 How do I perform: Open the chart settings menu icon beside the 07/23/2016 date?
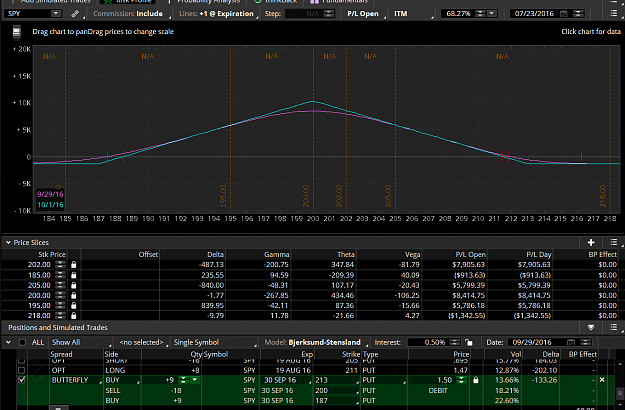point(614,14)
